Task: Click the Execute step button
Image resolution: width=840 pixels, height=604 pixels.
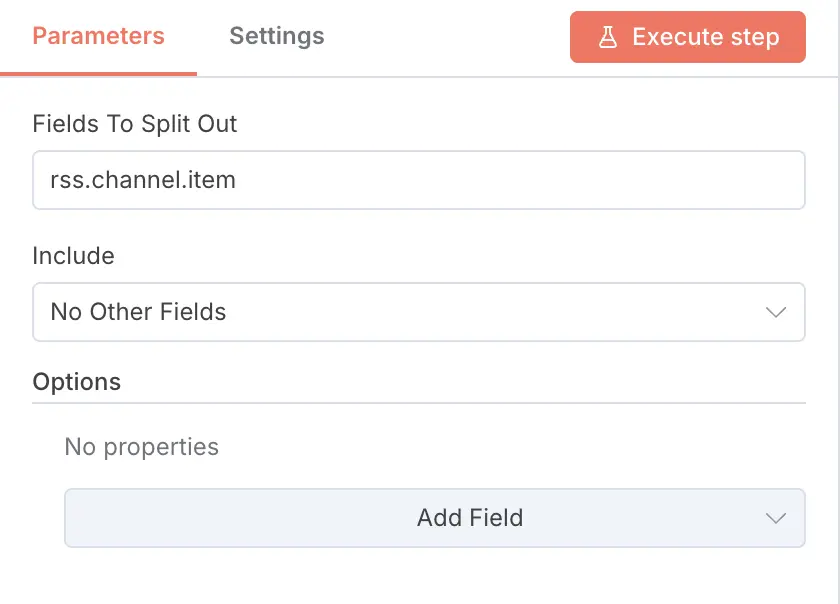Action: (687, 37)
